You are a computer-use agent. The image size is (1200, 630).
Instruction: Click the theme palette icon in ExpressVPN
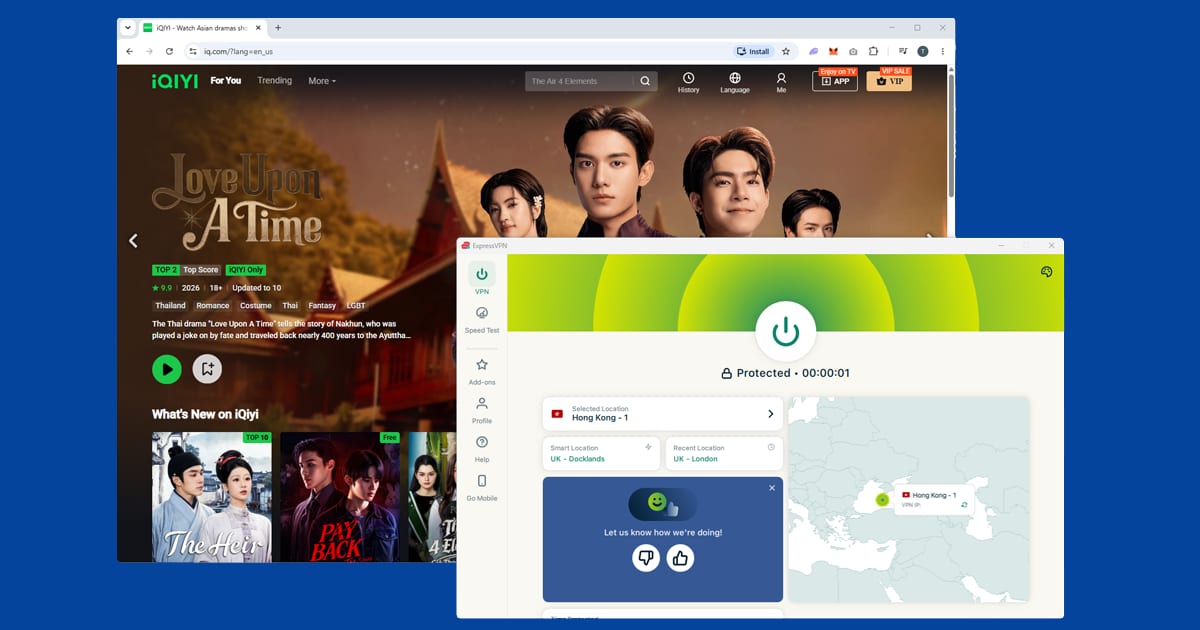1046,272
